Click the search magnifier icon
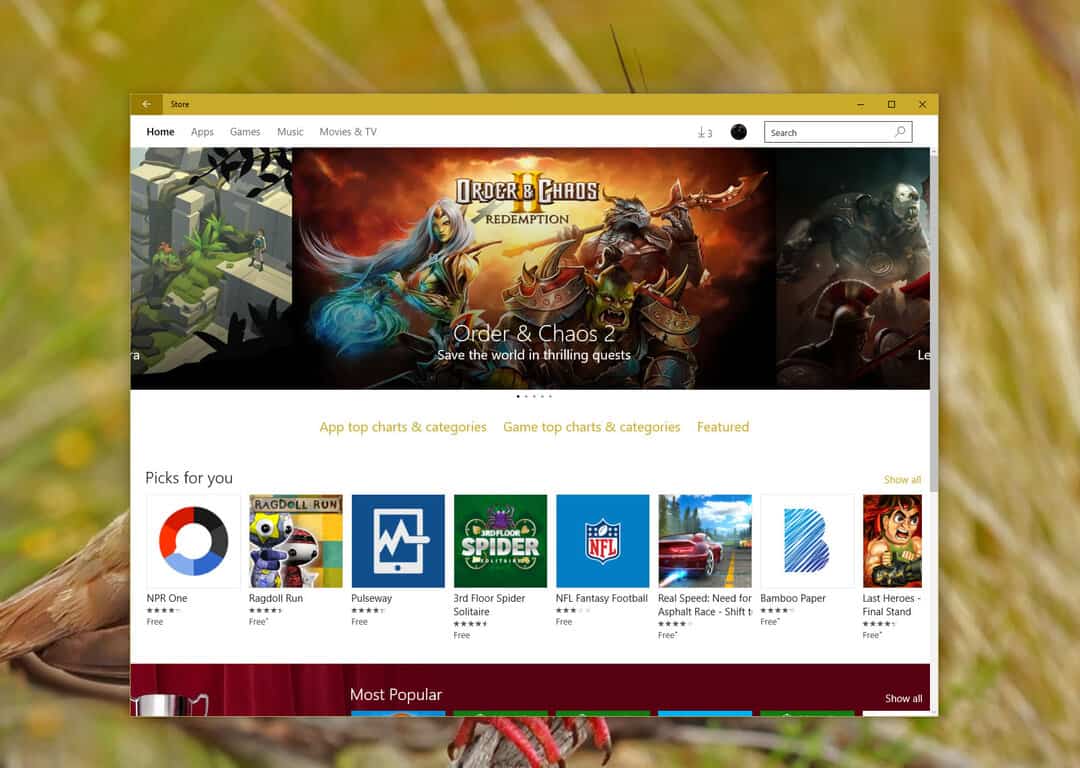1080x768 pixels. click(900, 132)
